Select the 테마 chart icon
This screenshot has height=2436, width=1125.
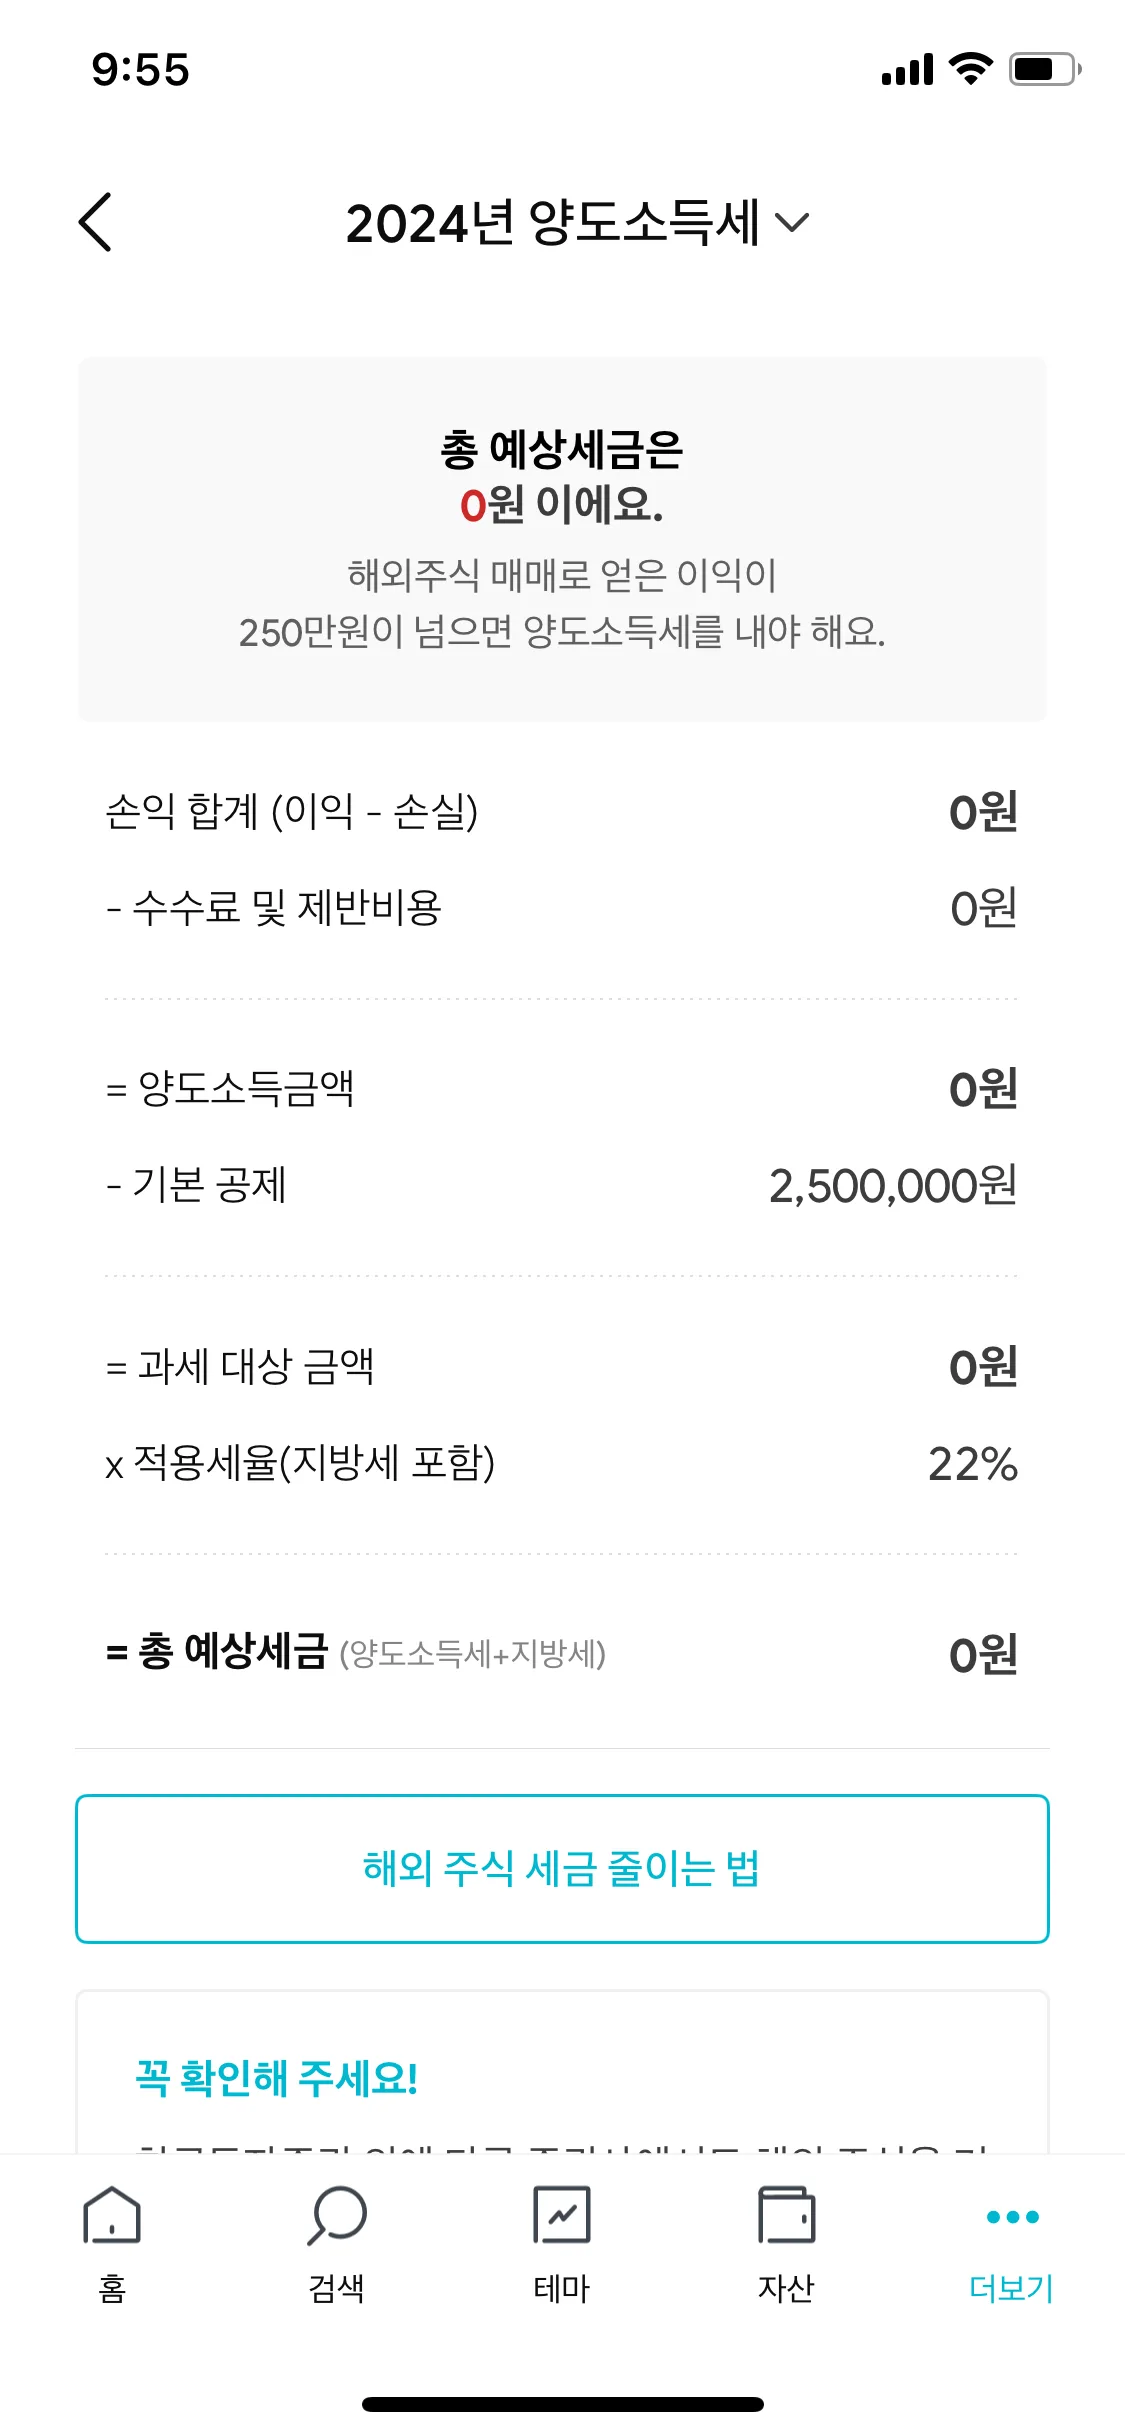click(562, 2215)
